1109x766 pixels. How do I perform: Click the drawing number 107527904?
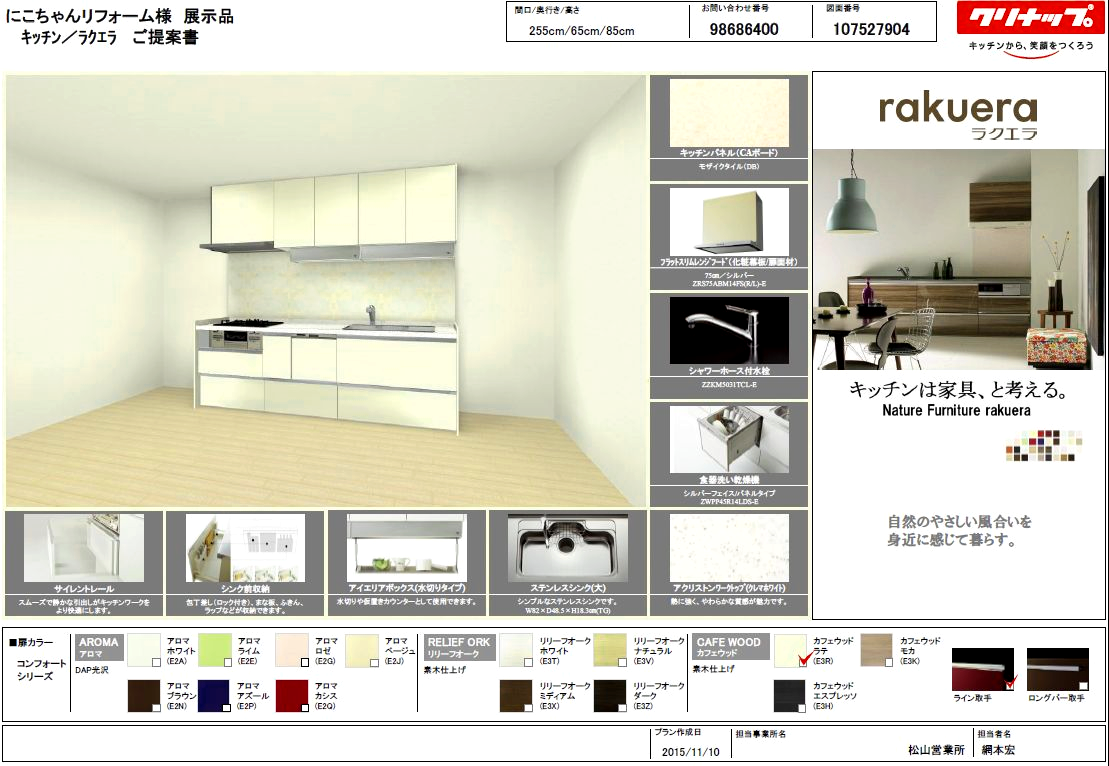[x=871, y=29]
